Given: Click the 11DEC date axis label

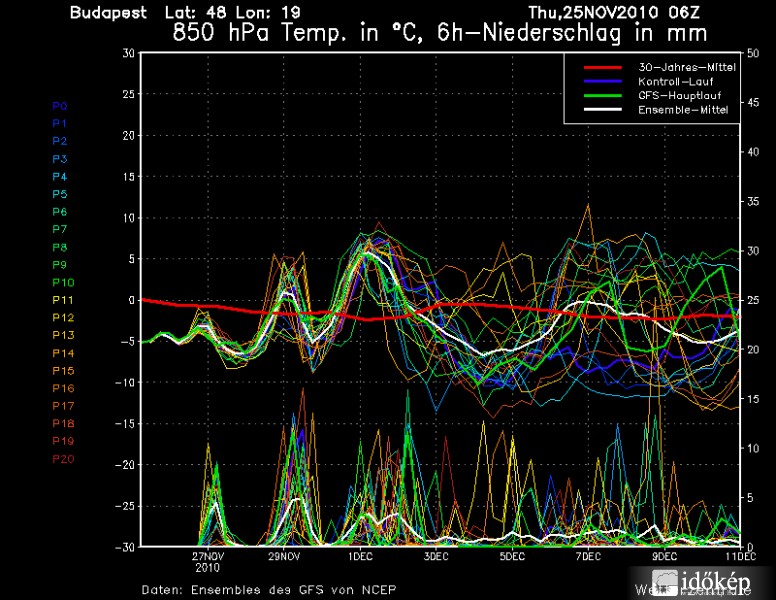Looking at the screenshot, I should pos(741,556).
